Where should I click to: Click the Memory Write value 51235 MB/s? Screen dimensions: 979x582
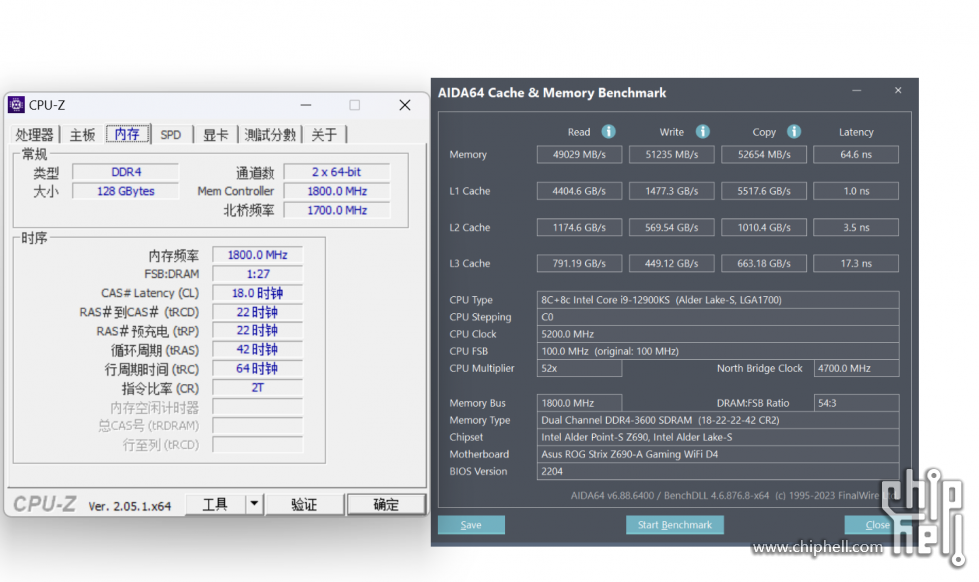(671, 154)
